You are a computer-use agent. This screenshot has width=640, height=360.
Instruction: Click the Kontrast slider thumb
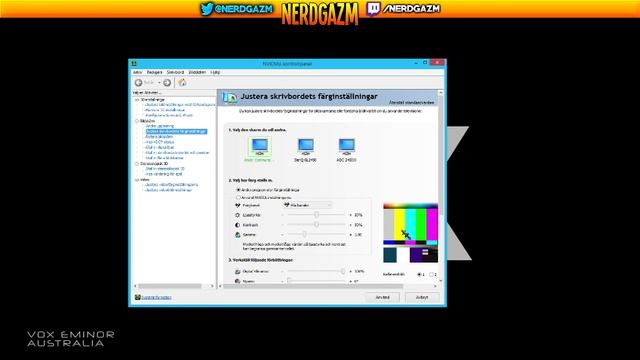316,224
